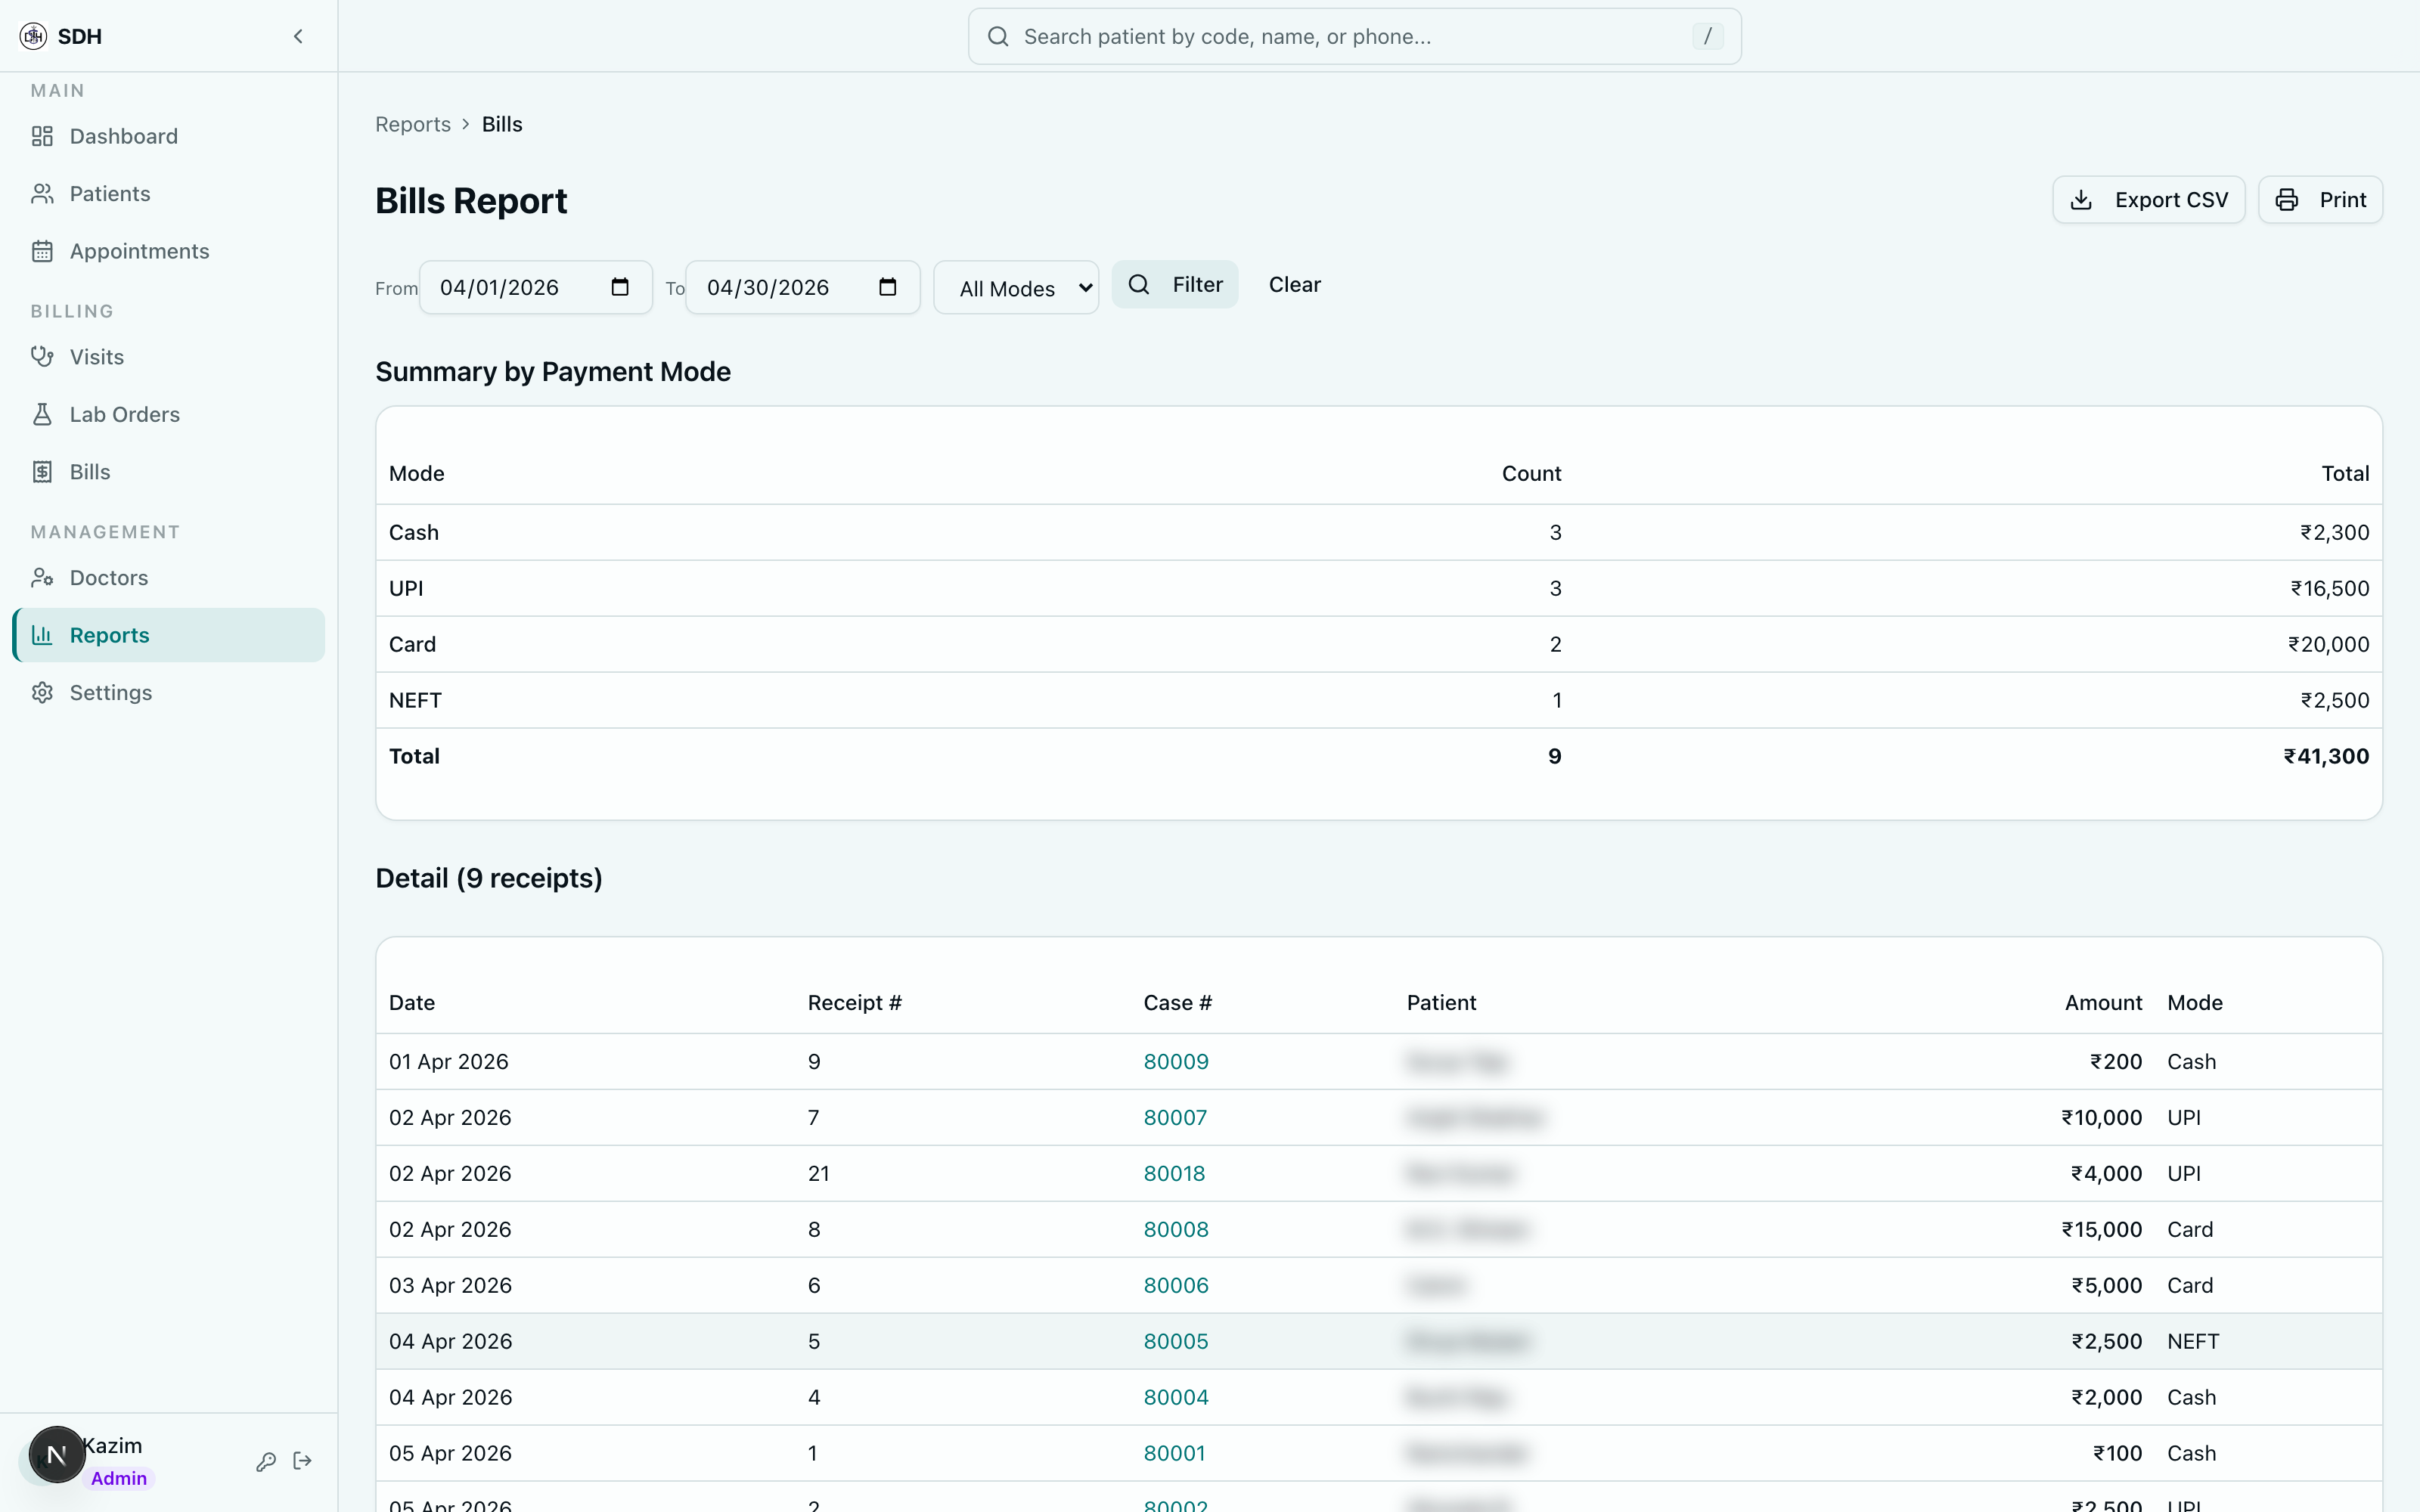Open the From date calendar picker icon

pyautogui.click(x=620, y=287)
